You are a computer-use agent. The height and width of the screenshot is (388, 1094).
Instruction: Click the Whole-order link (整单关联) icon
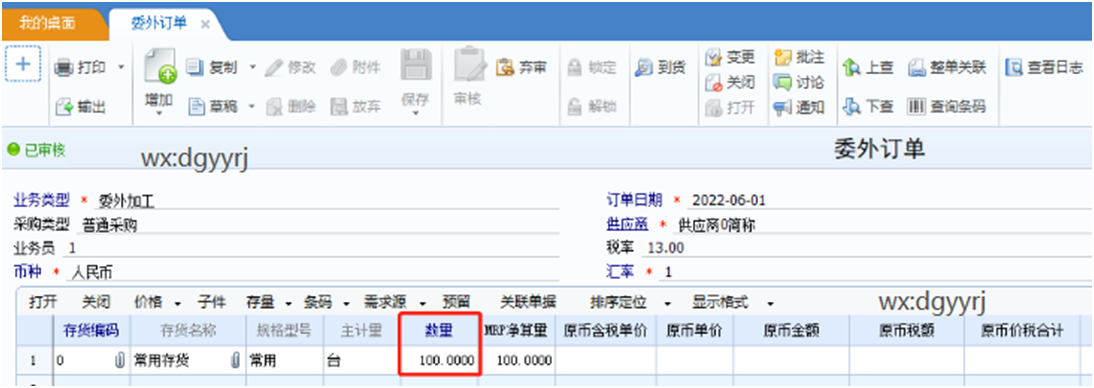coord(917,68)
